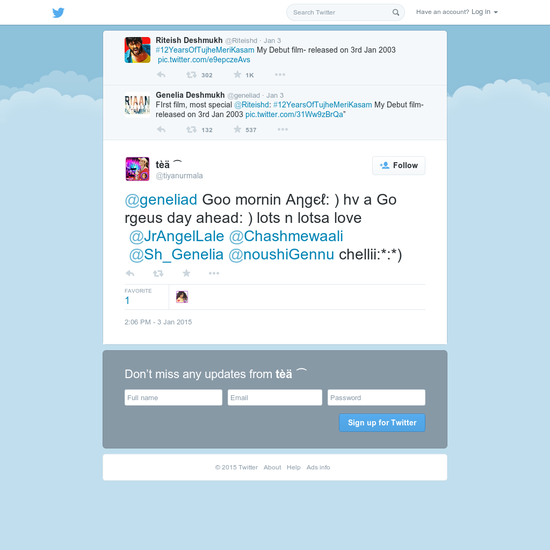Open the avatar of user who favorited
550x550 pixels.
click(182, 297)
